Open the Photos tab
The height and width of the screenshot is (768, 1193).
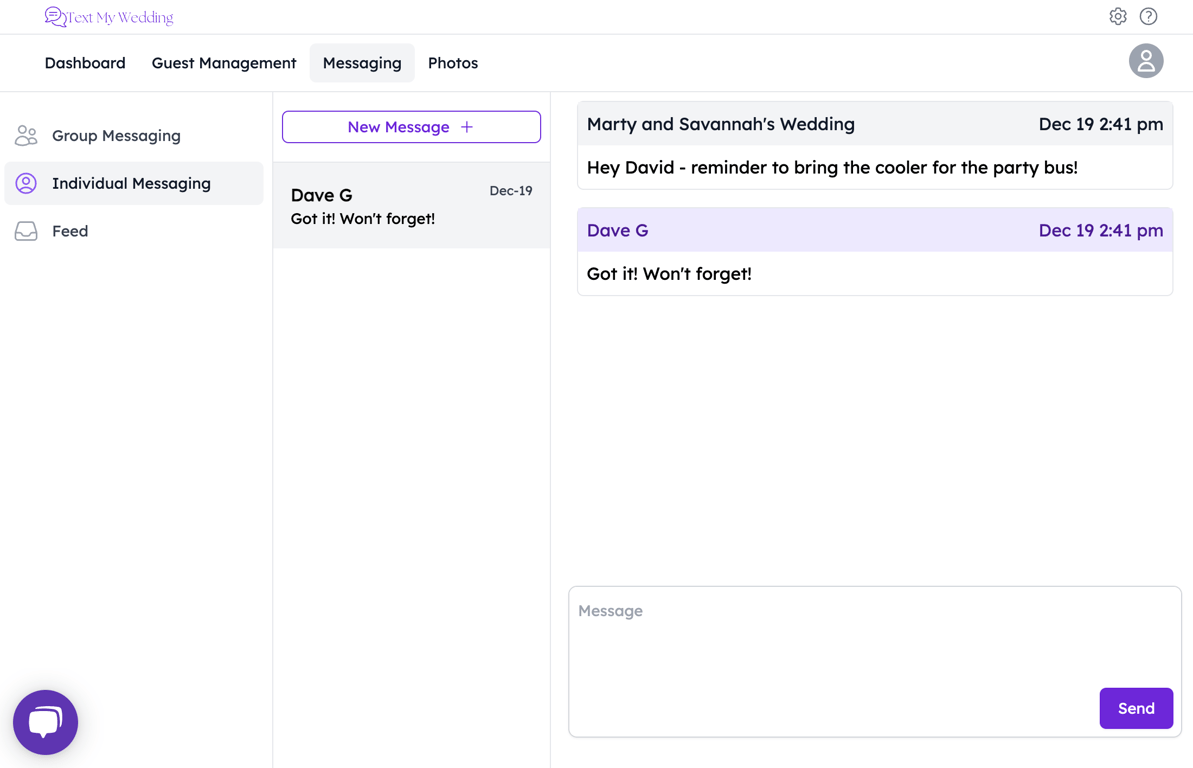coord(453,63)
